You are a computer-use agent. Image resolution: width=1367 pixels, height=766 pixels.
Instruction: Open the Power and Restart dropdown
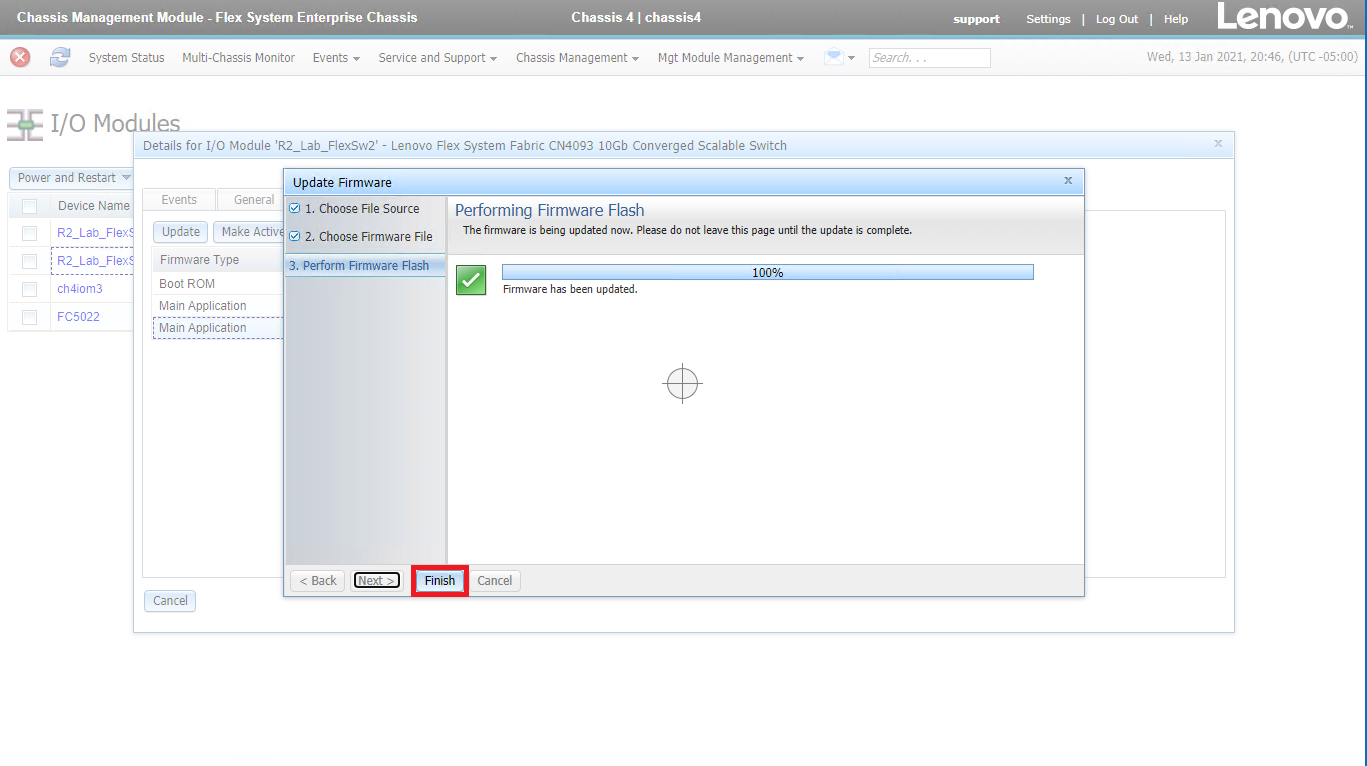[72, 178]
